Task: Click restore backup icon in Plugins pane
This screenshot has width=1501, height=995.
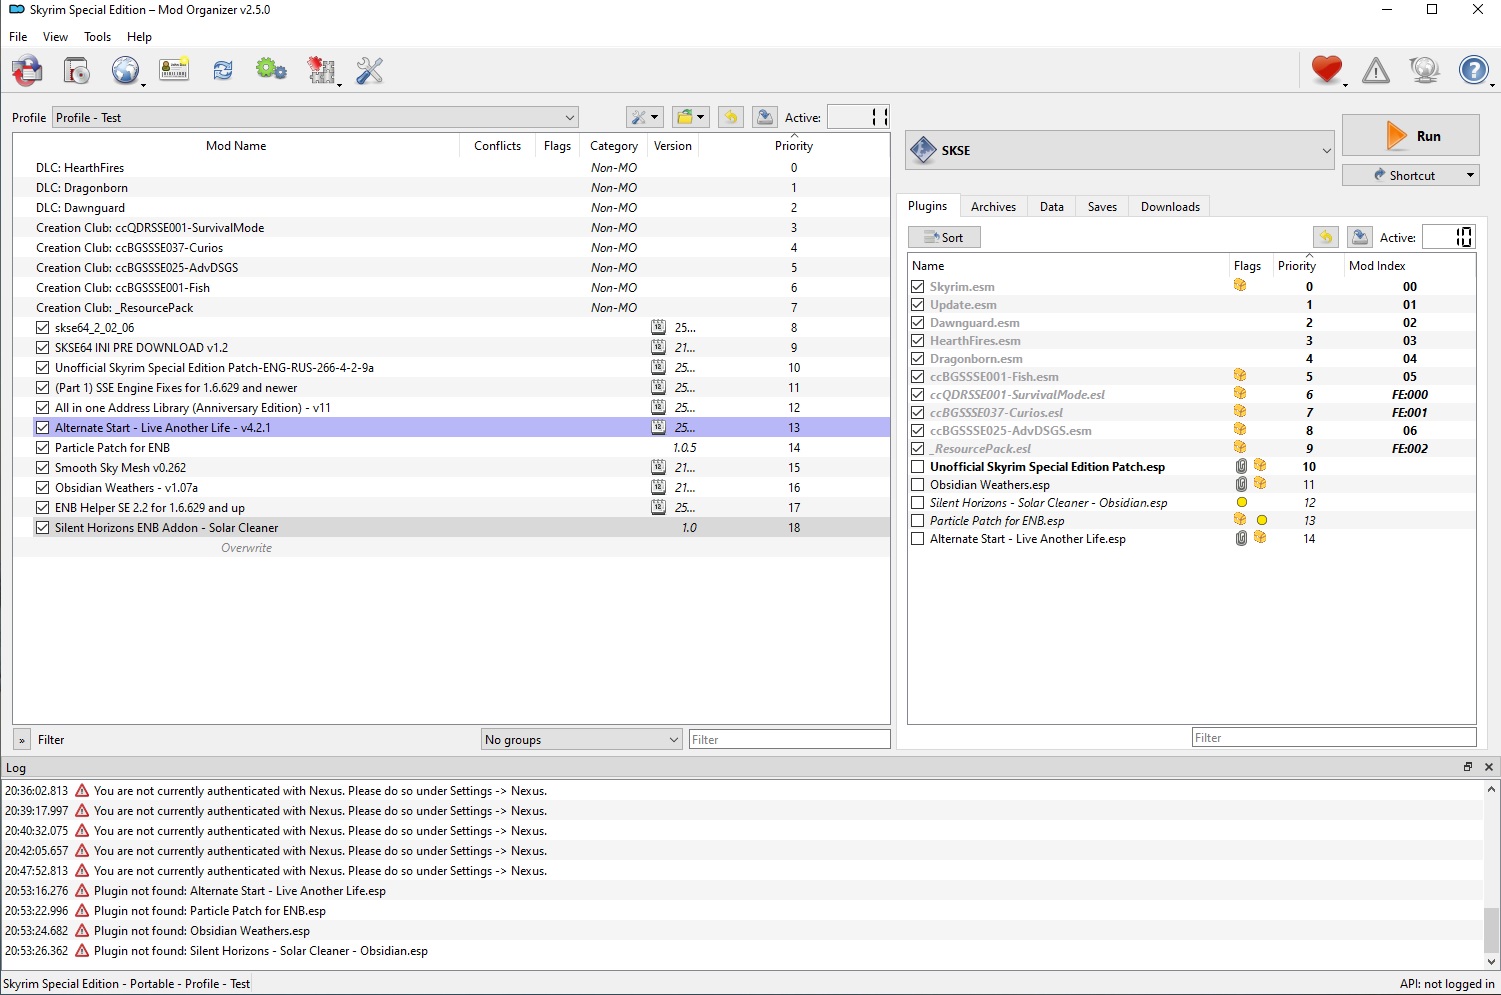Action: [x=1325, y=237]
